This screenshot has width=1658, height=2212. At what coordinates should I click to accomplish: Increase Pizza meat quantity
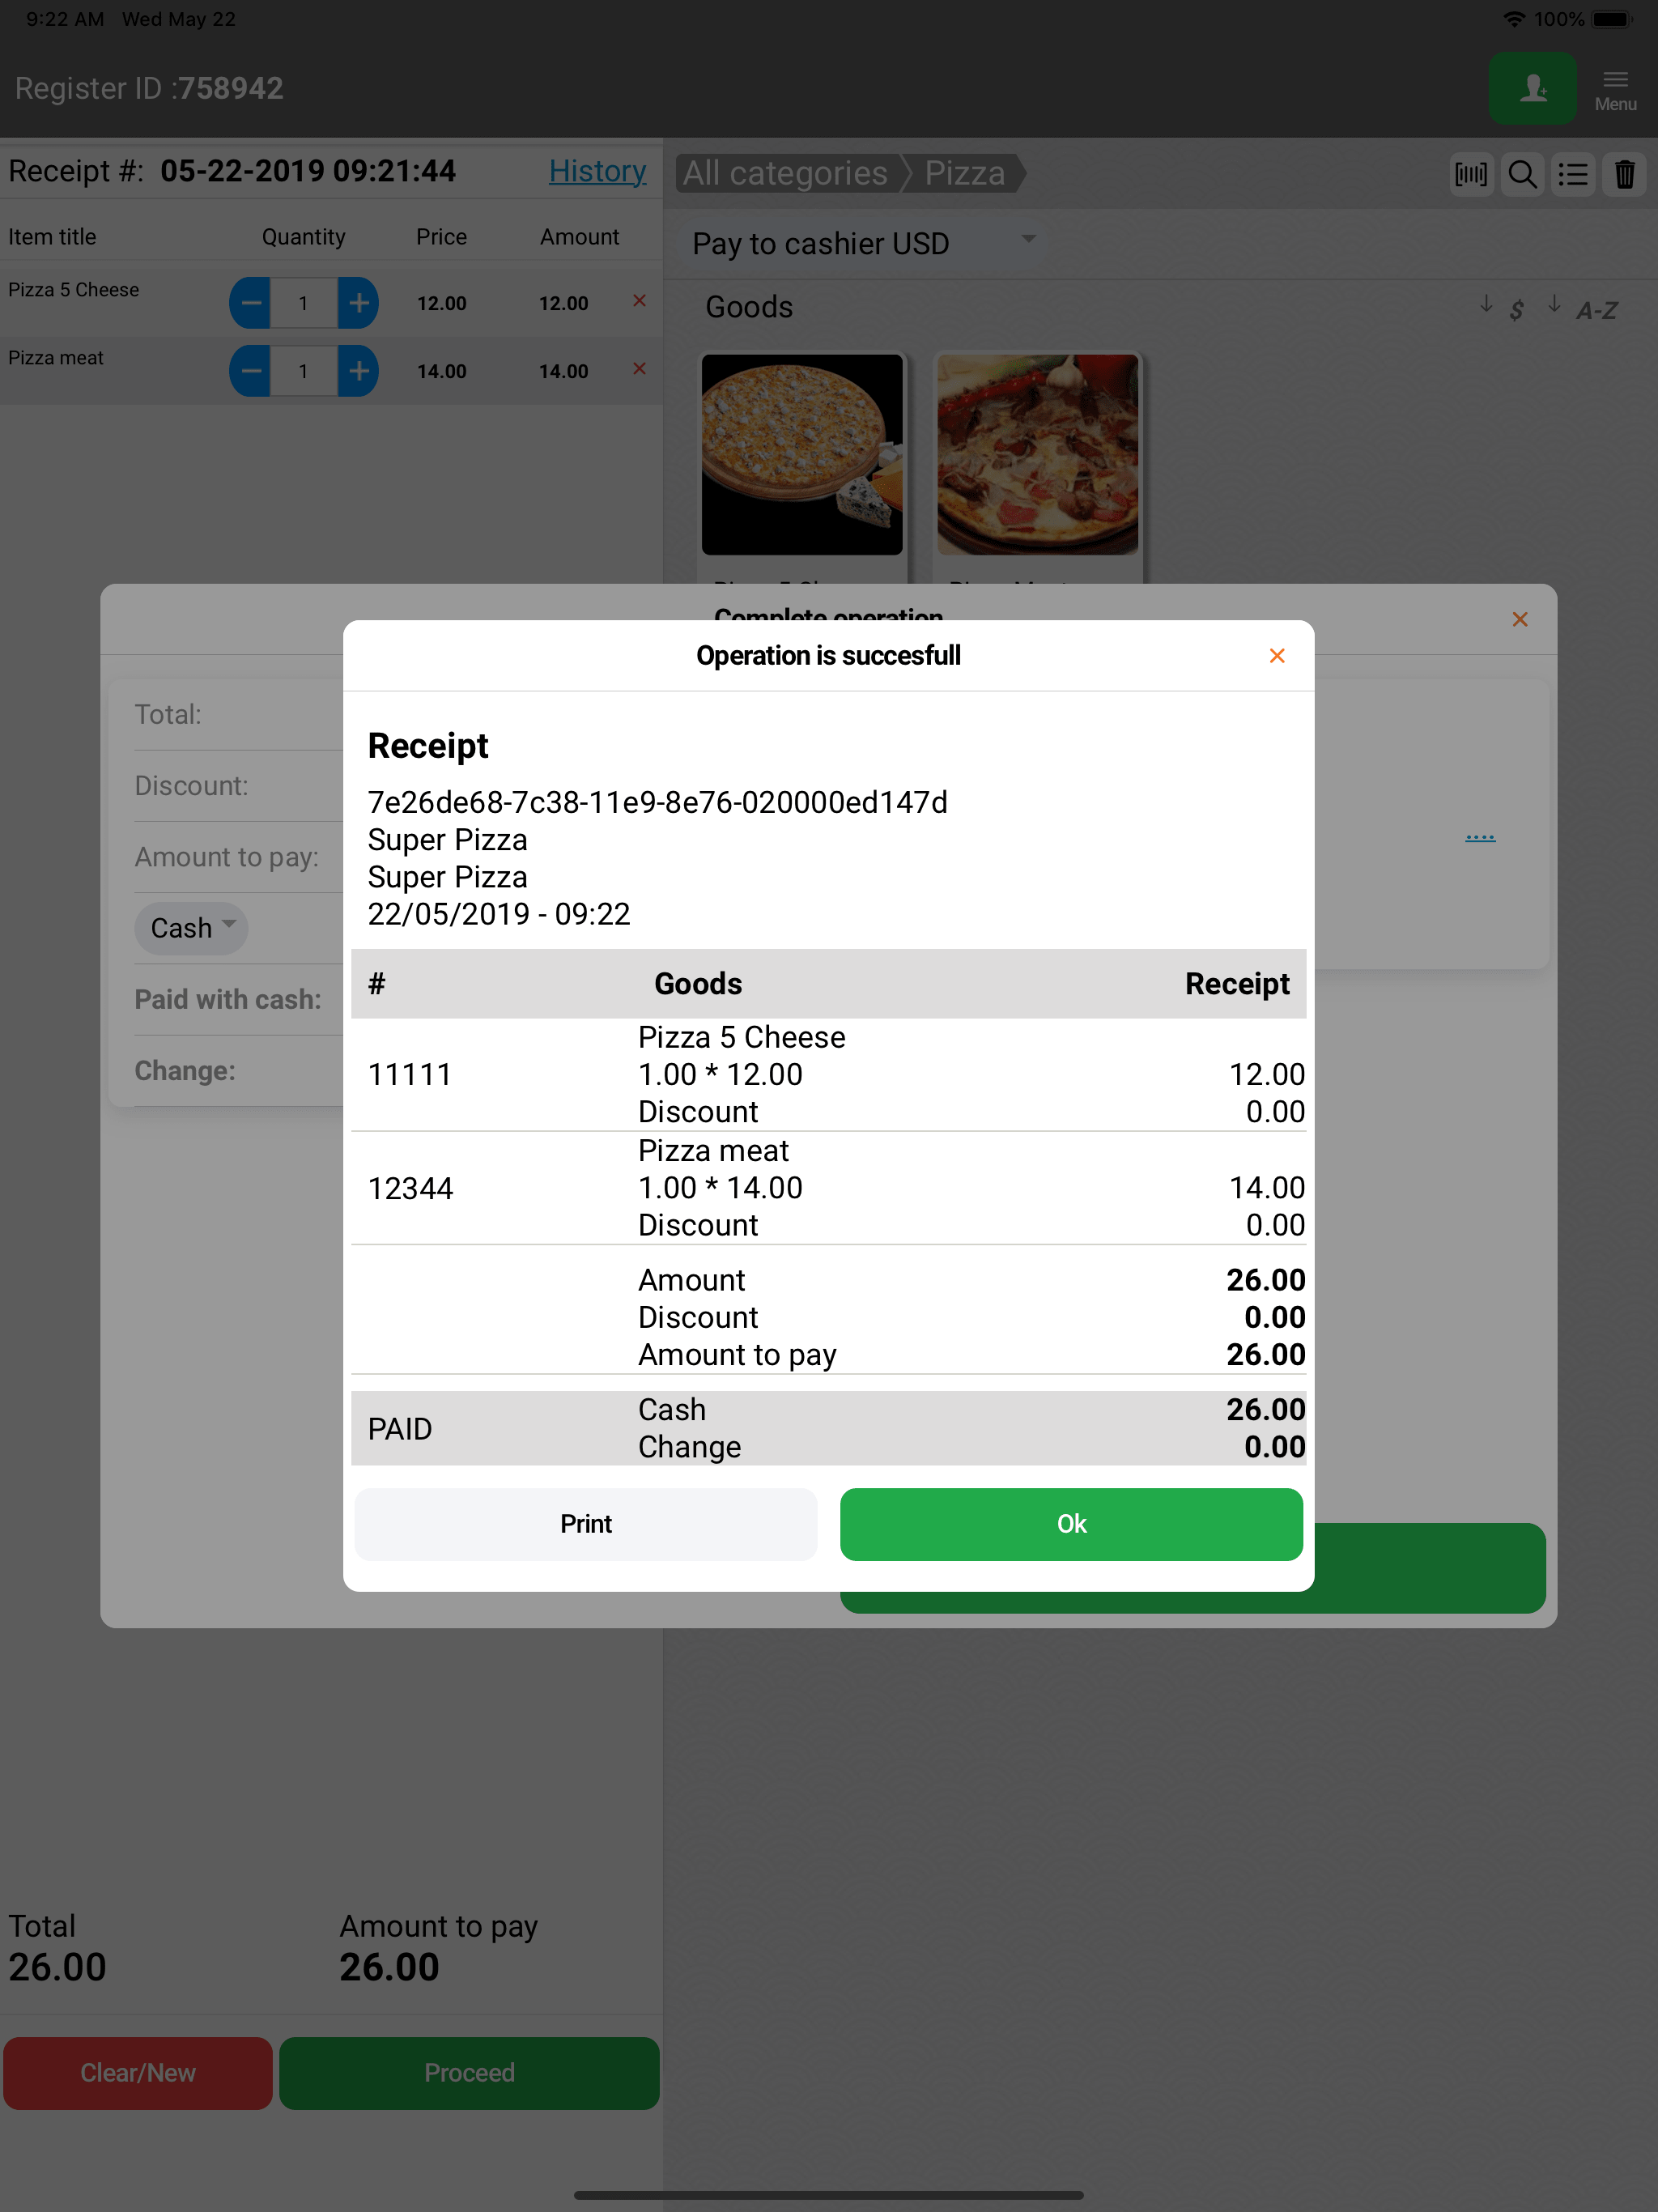358,372
